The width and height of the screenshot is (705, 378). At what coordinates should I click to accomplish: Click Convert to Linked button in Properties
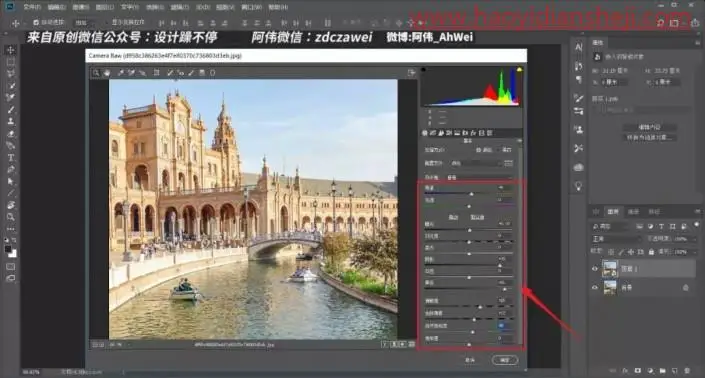(649, 138)
